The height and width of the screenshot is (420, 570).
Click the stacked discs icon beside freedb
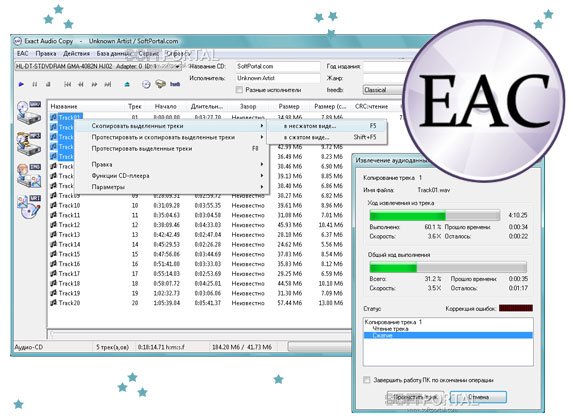(160, 84)
